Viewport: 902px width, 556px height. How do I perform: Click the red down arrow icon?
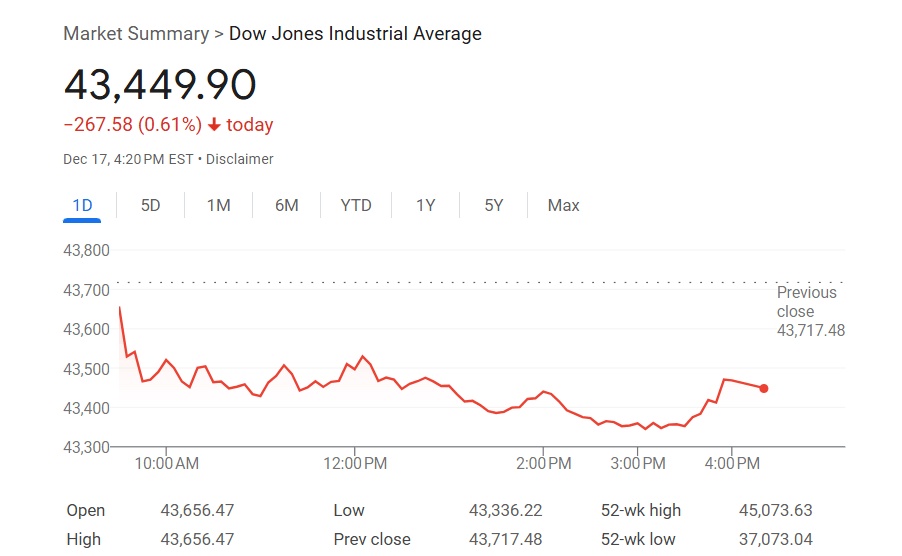click(214, 125)
